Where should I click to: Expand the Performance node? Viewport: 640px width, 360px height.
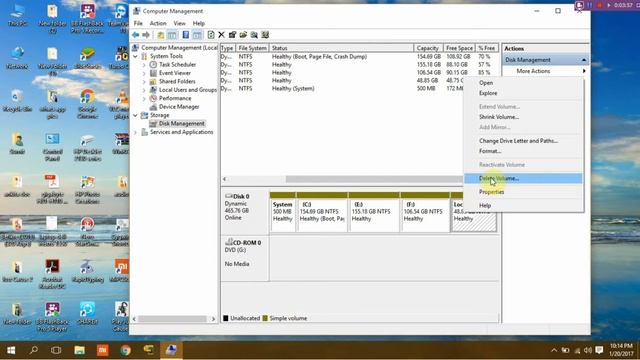pyautogui.click(x=144, y=98)
